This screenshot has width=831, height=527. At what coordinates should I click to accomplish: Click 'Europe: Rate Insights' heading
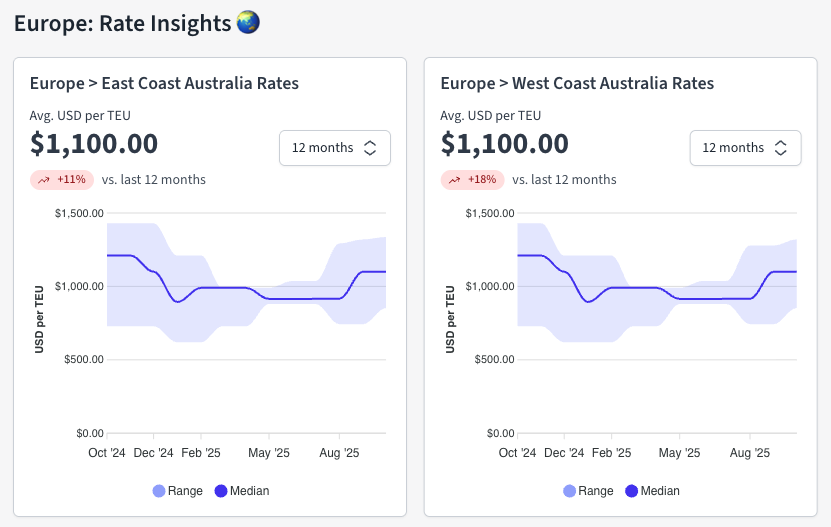click(x=122, y=23)
